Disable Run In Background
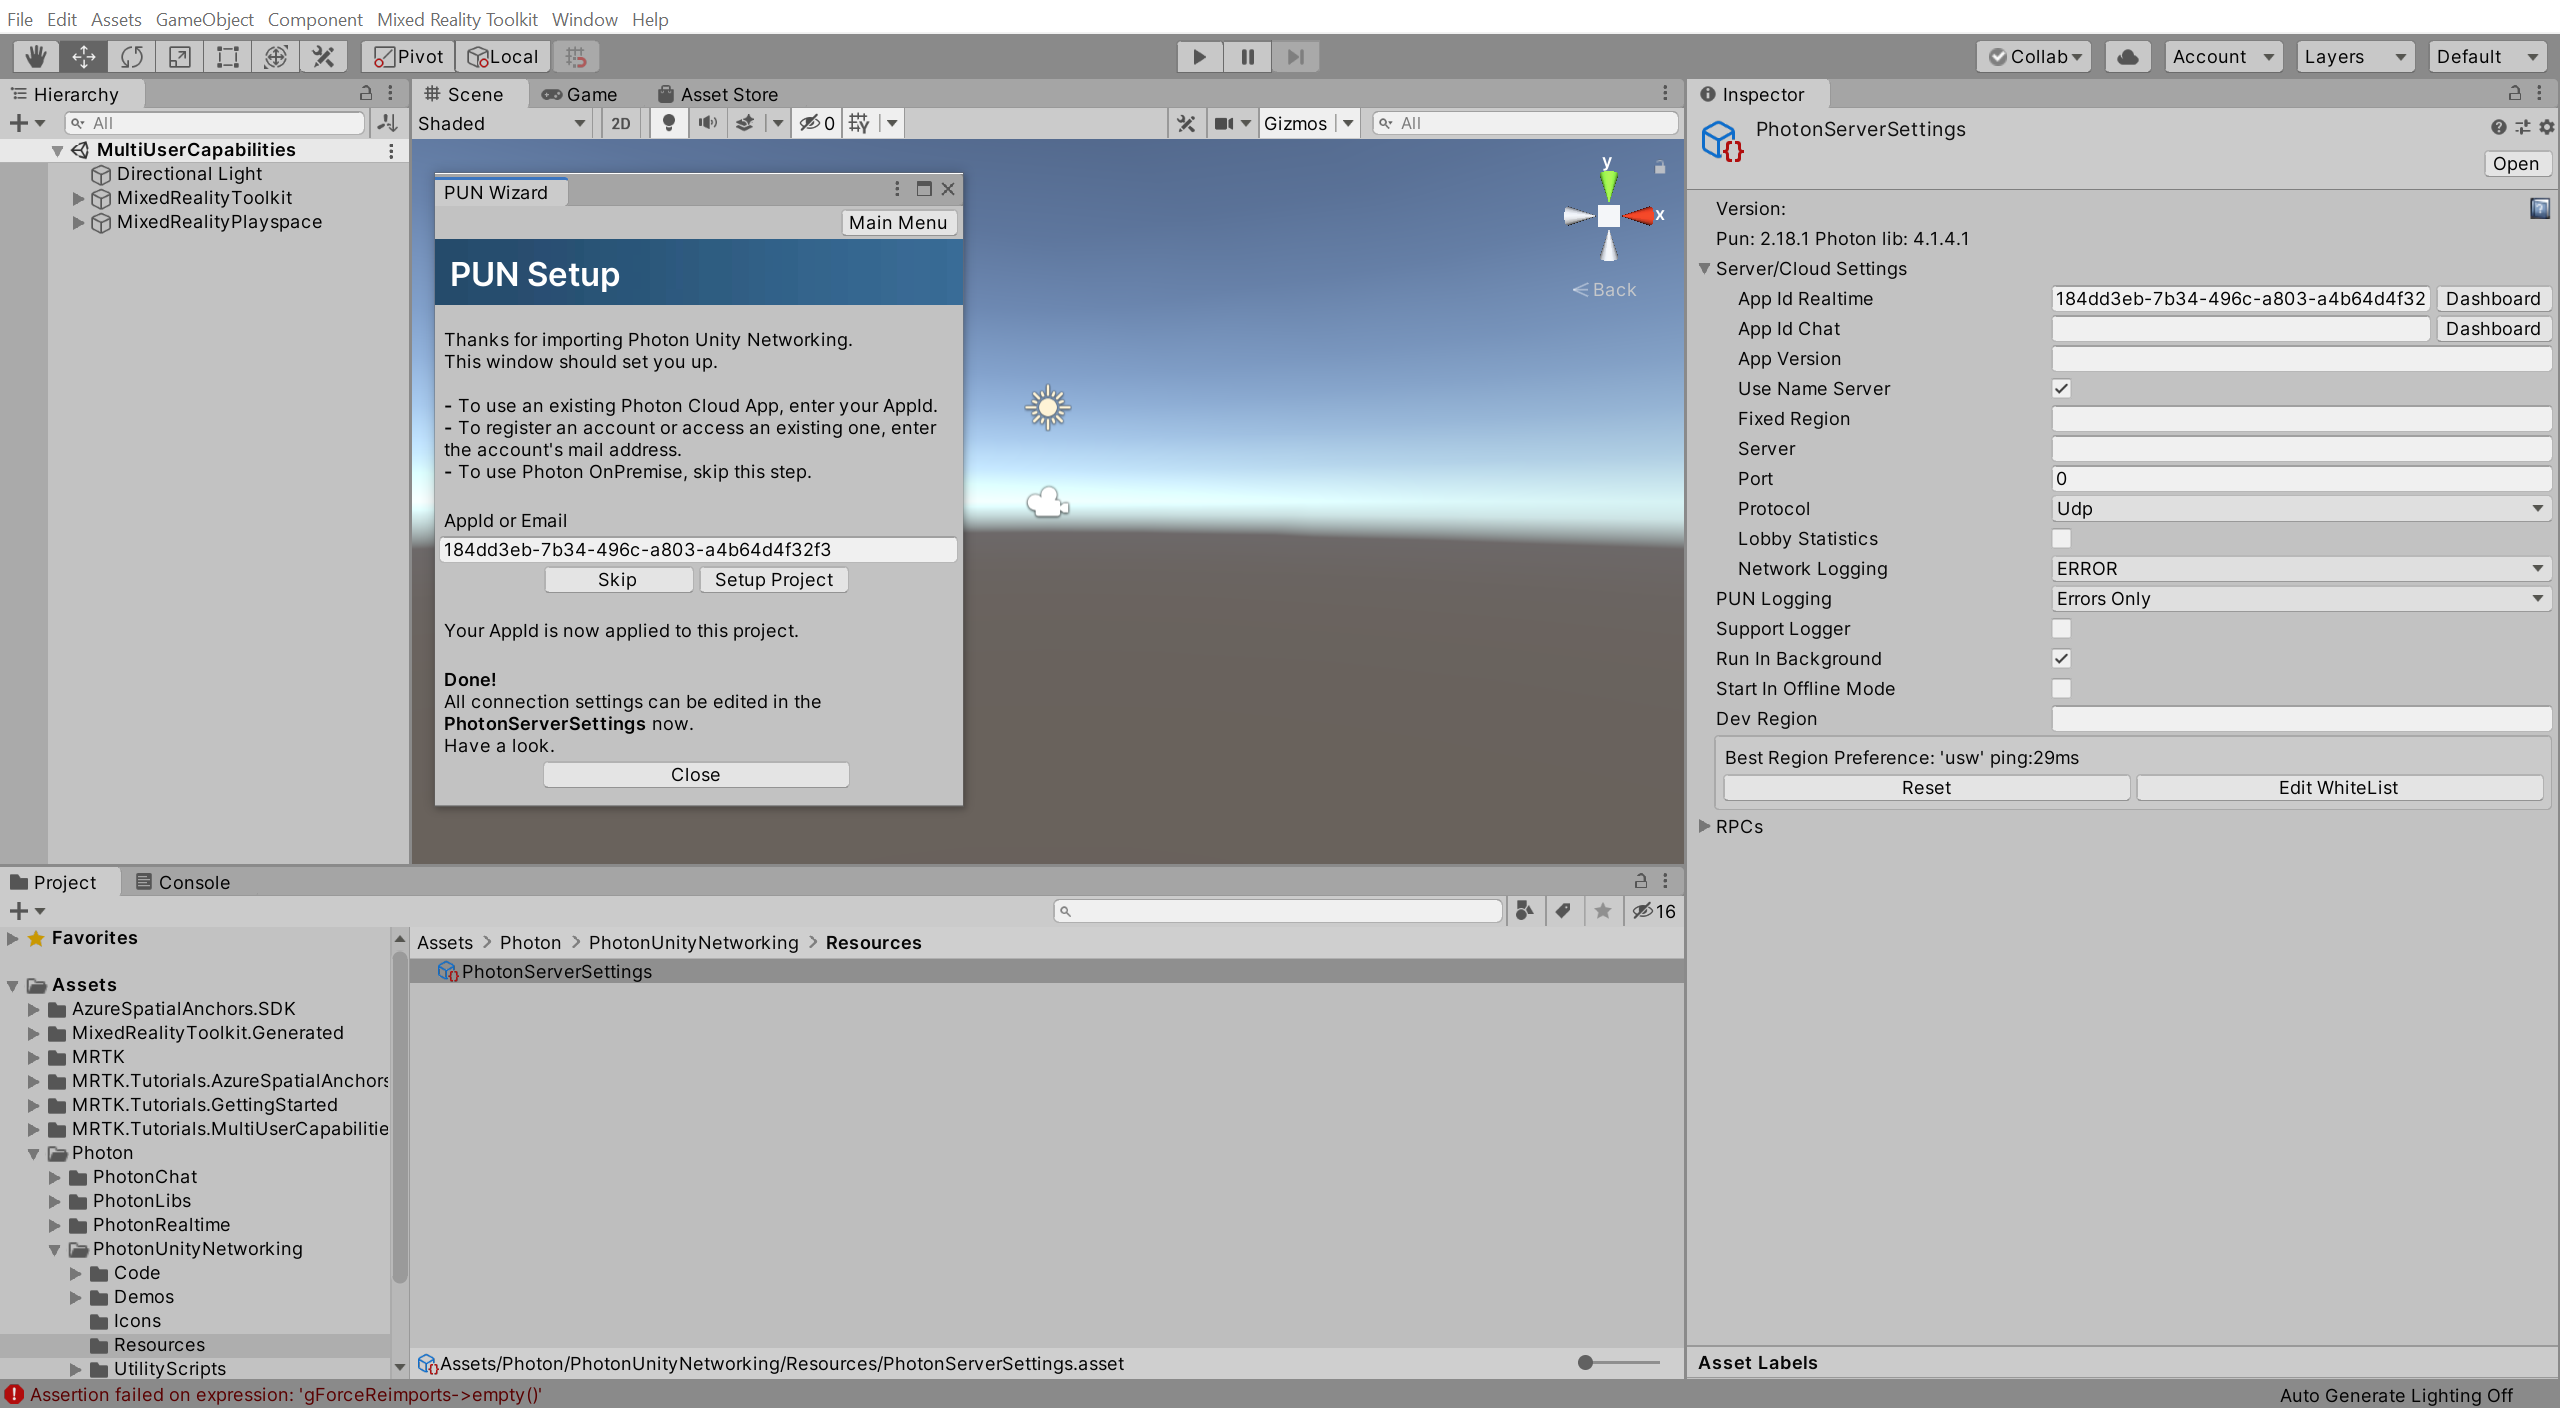Image resolution: width=2560 pixels, height=1408 pixels. pyautogui.click(x=2062, y=658)
